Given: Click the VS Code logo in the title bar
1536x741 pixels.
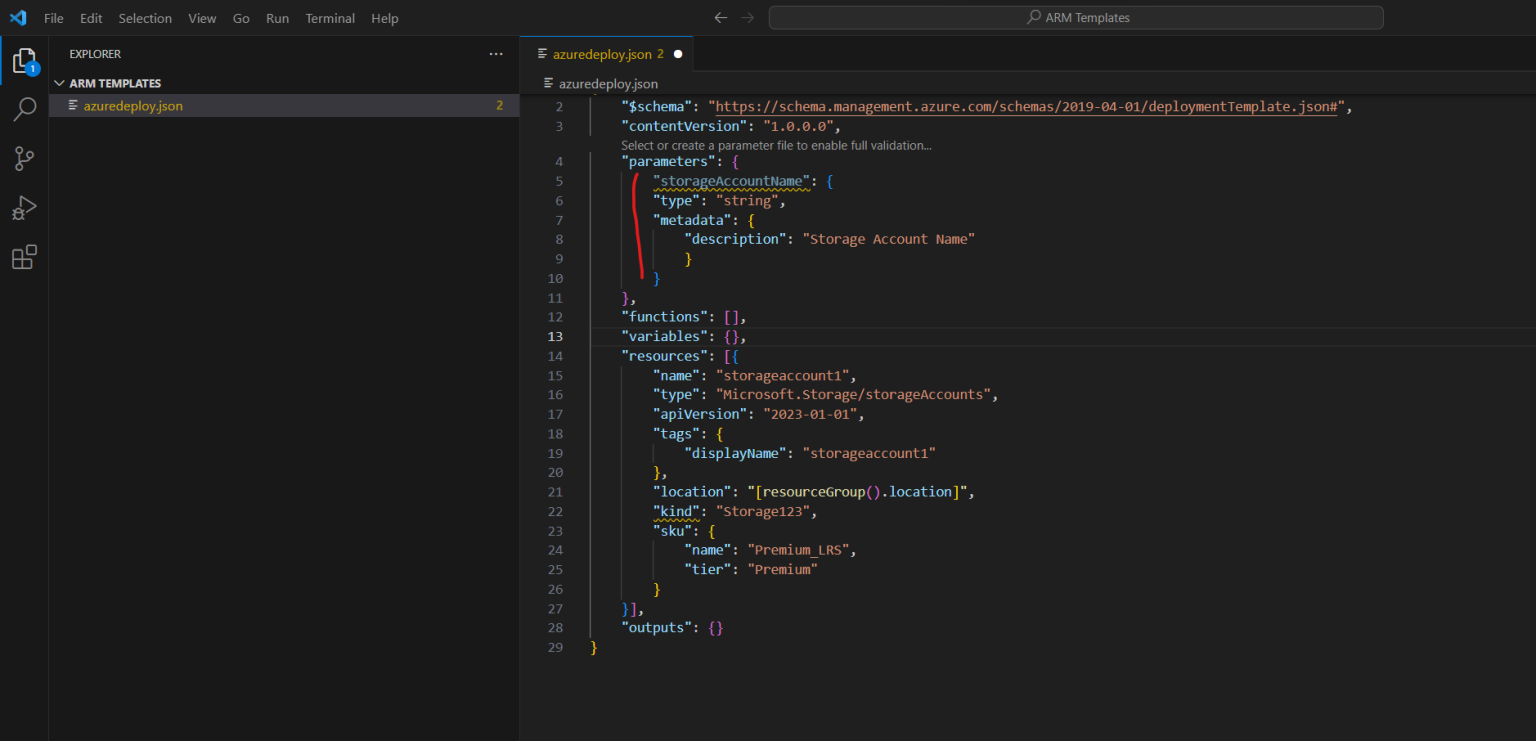Looking at the screenshot, I should pos(18,17).
